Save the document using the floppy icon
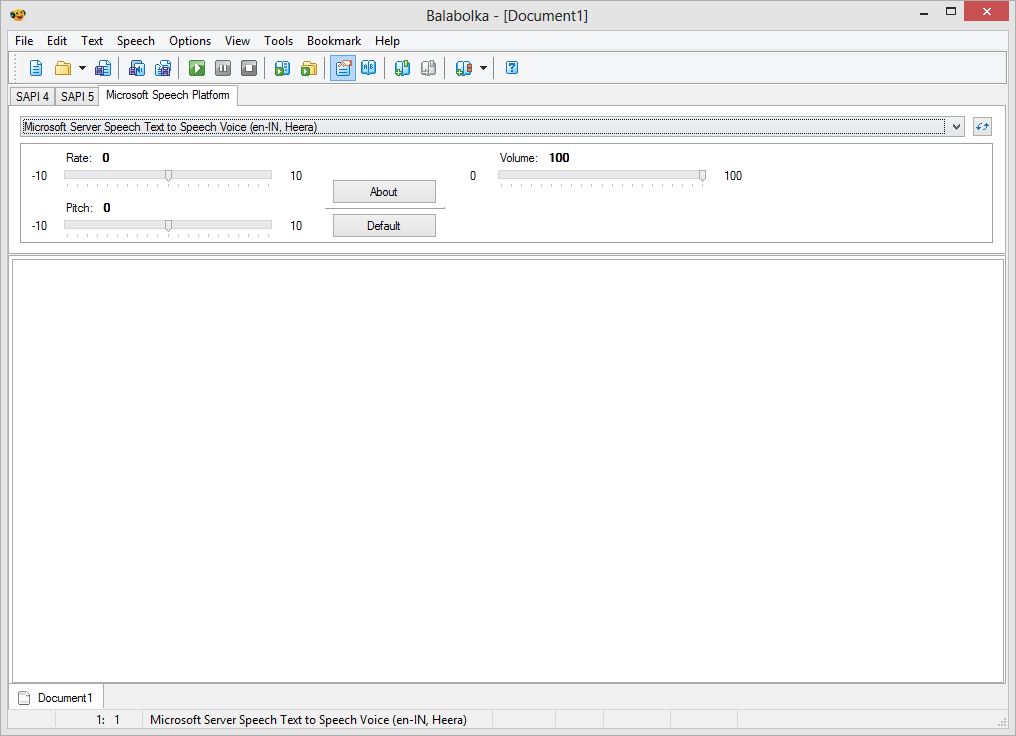 point(103,68)
